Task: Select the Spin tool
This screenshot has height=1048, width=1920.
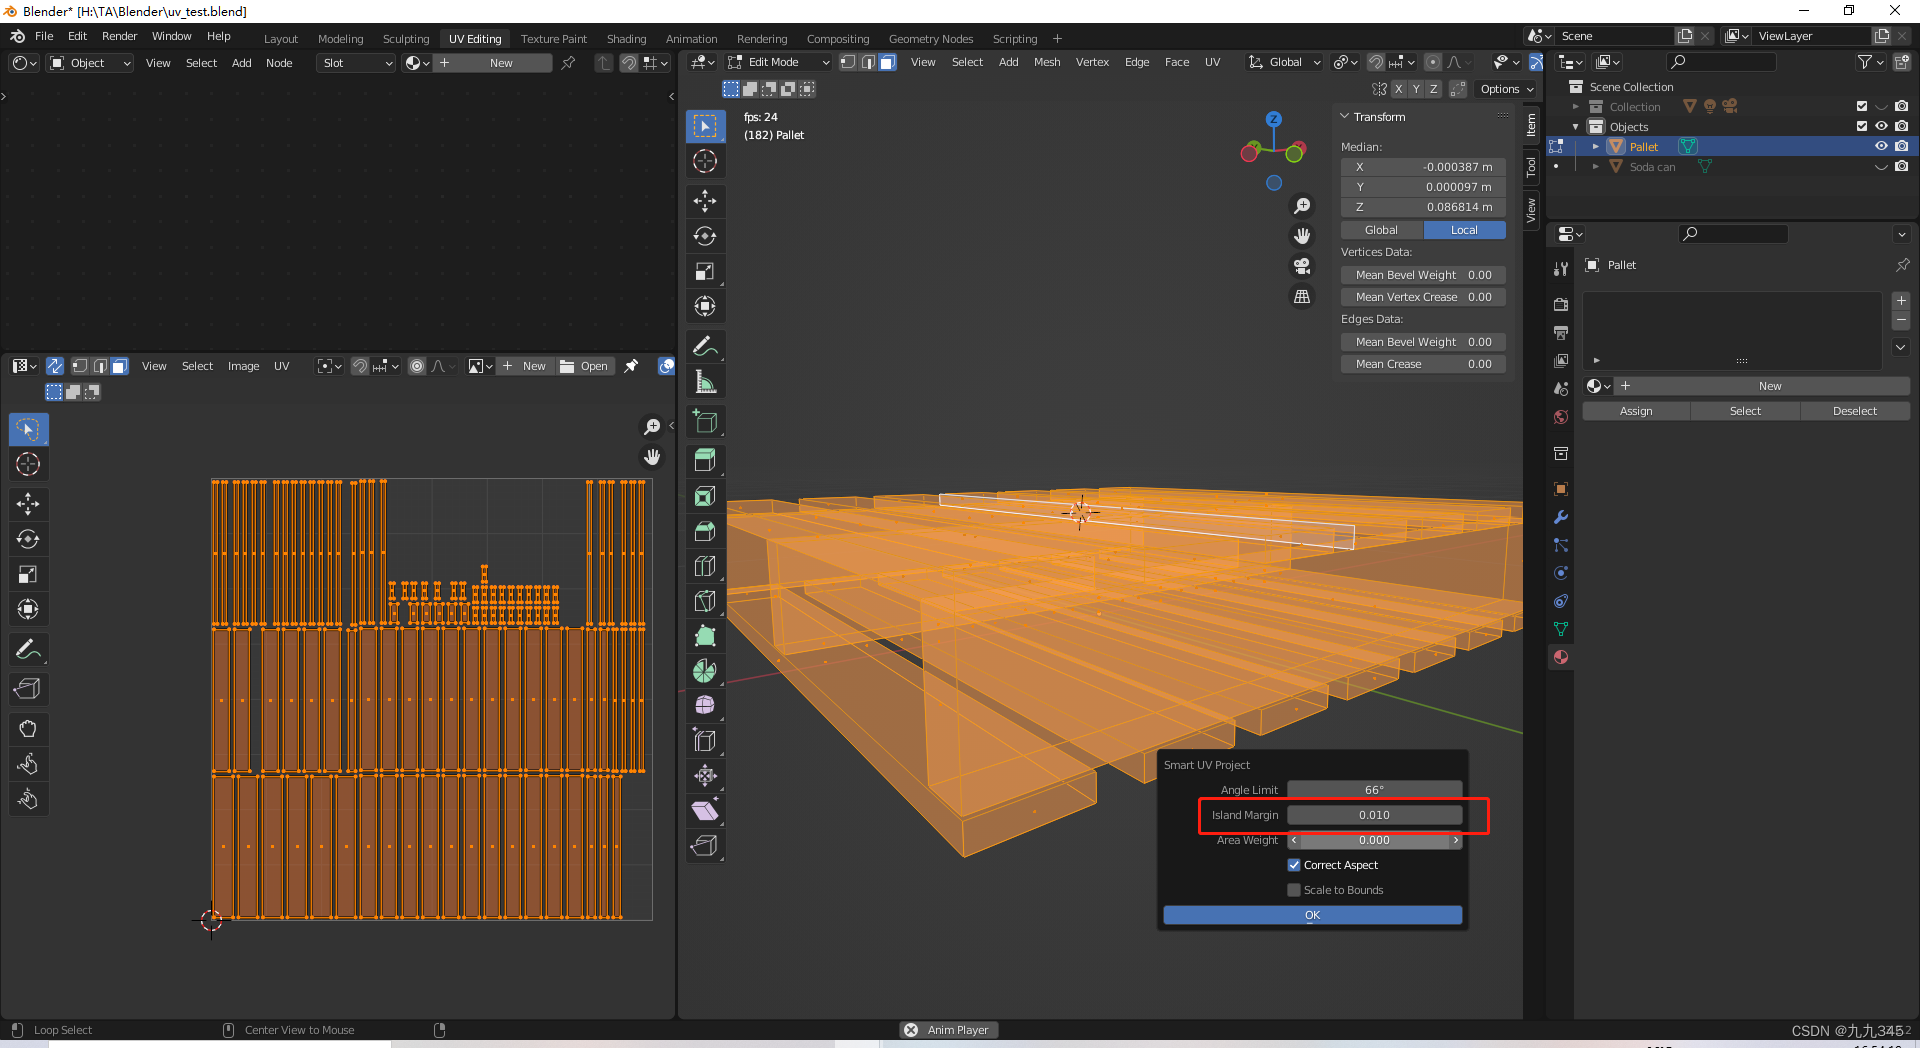Action: click(x=705, y=670)
